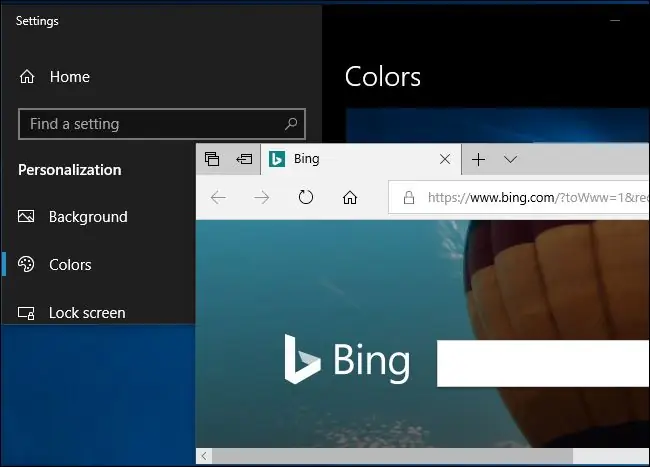The width and height of the screenshot is (650, 467).
Task: Expand tab previews chevron in Edge
Action: pos(510,159)
